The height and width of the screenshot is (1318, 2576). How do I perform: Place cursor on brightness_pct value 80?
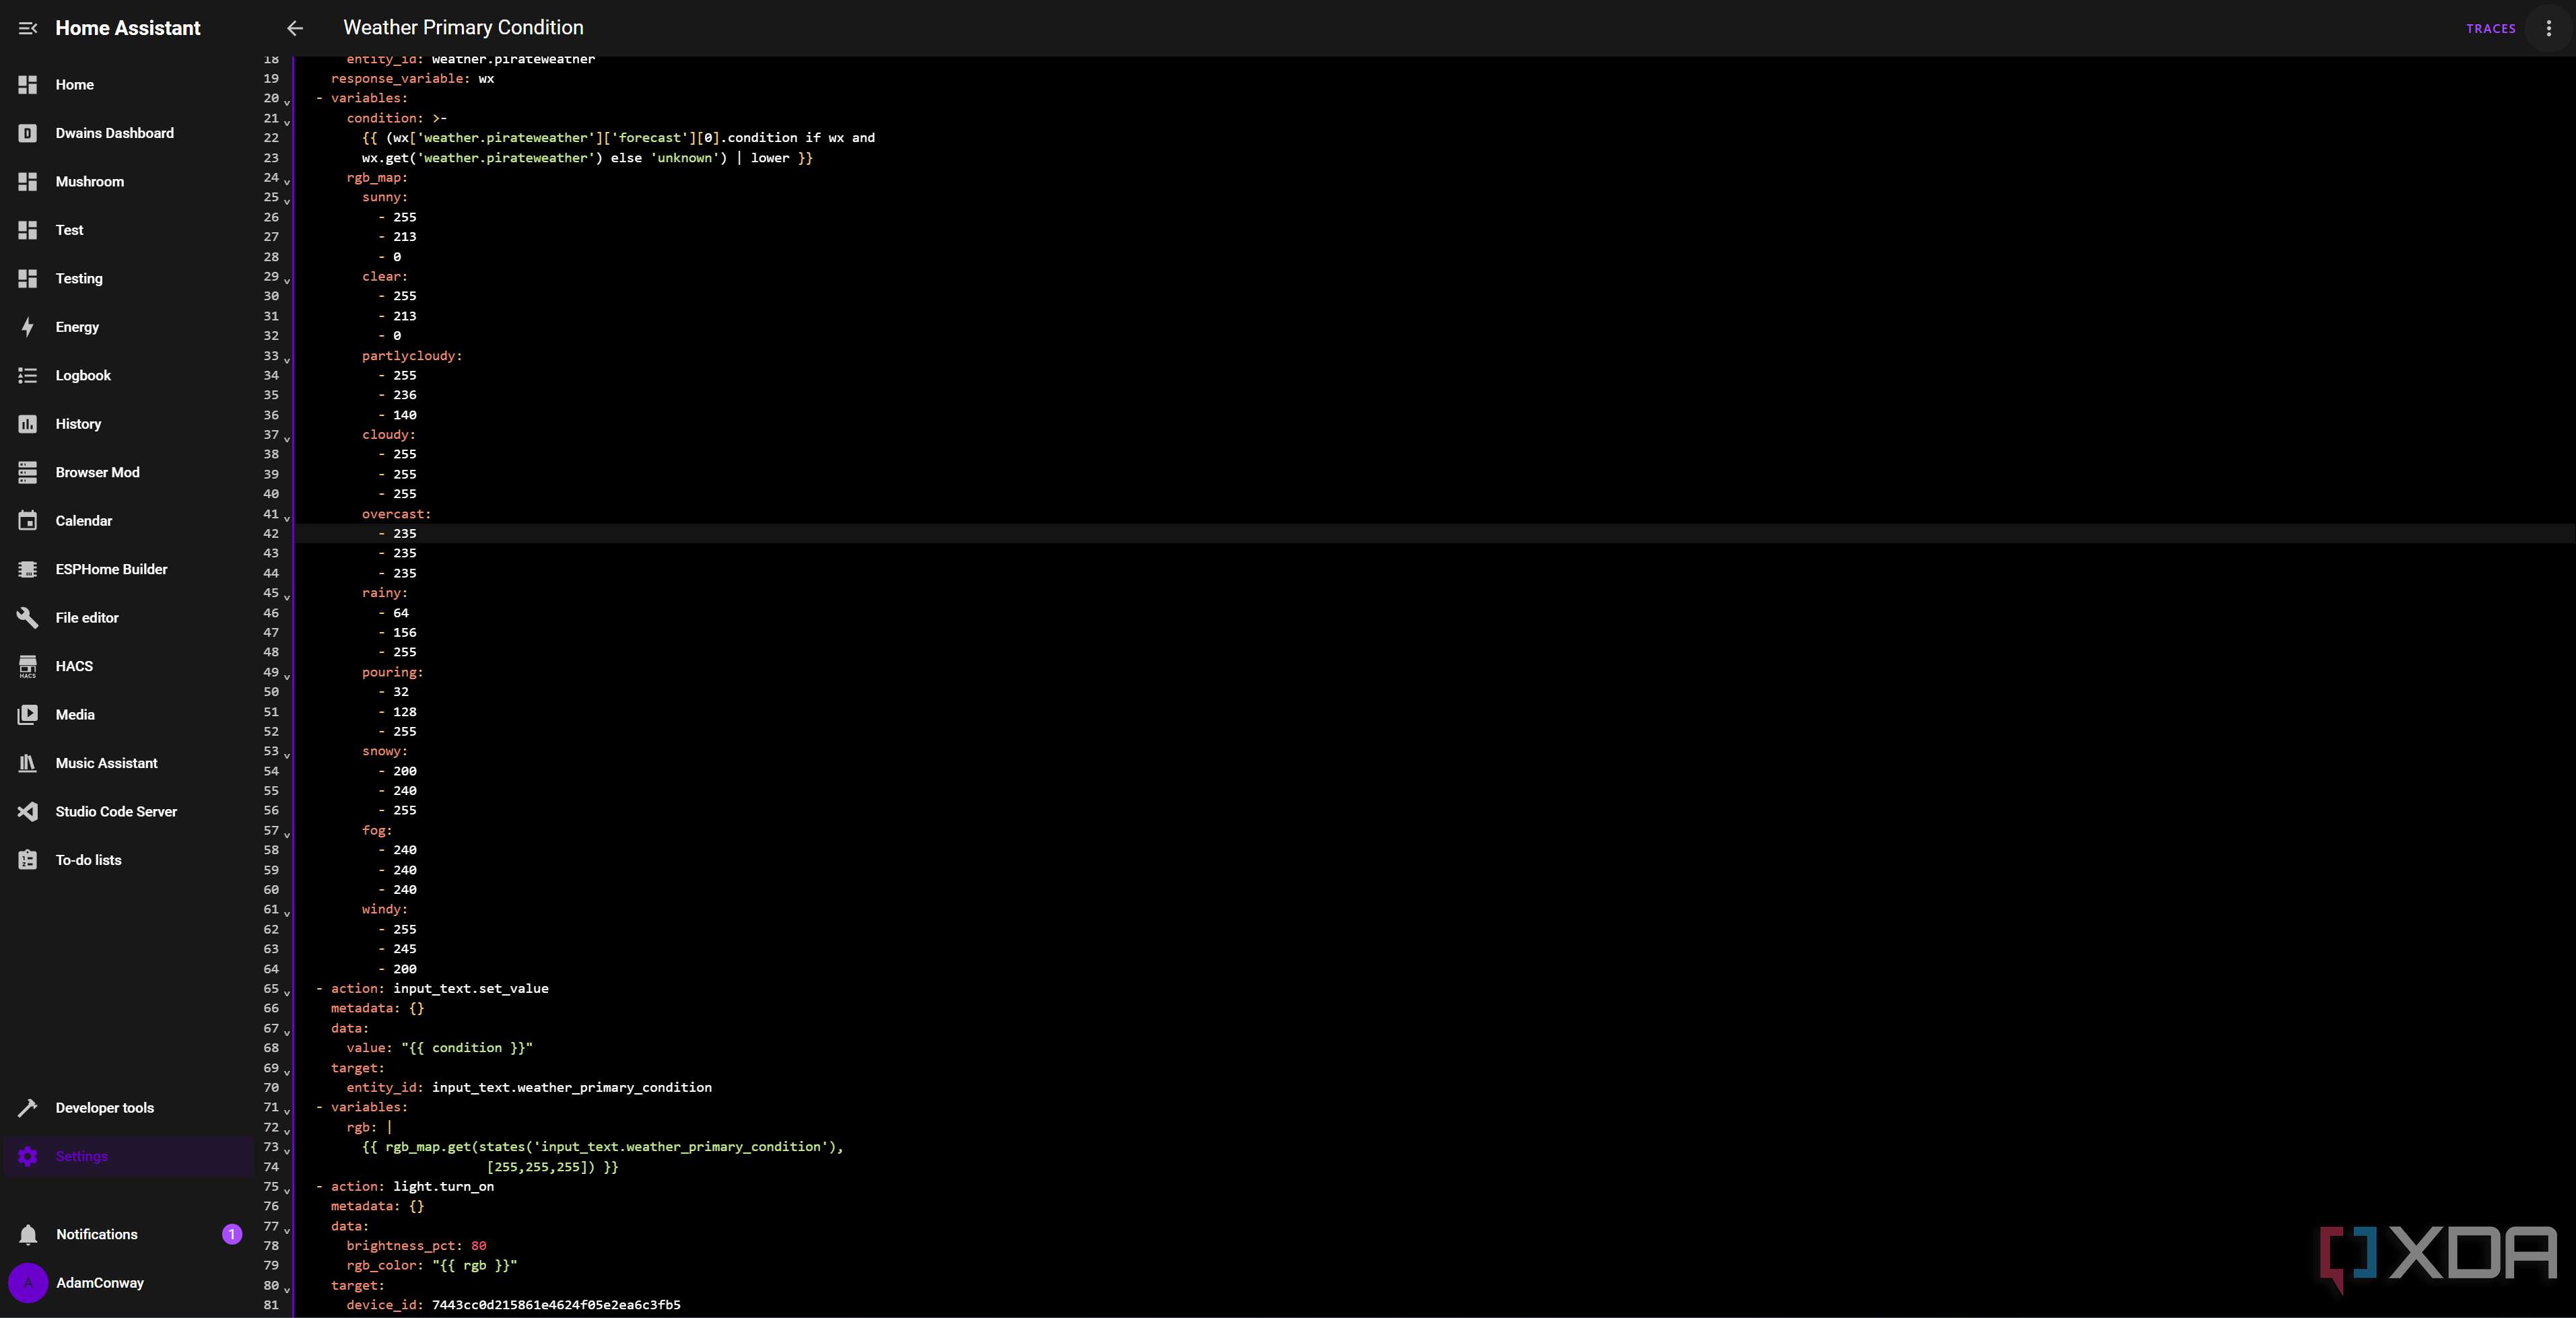479,1246
